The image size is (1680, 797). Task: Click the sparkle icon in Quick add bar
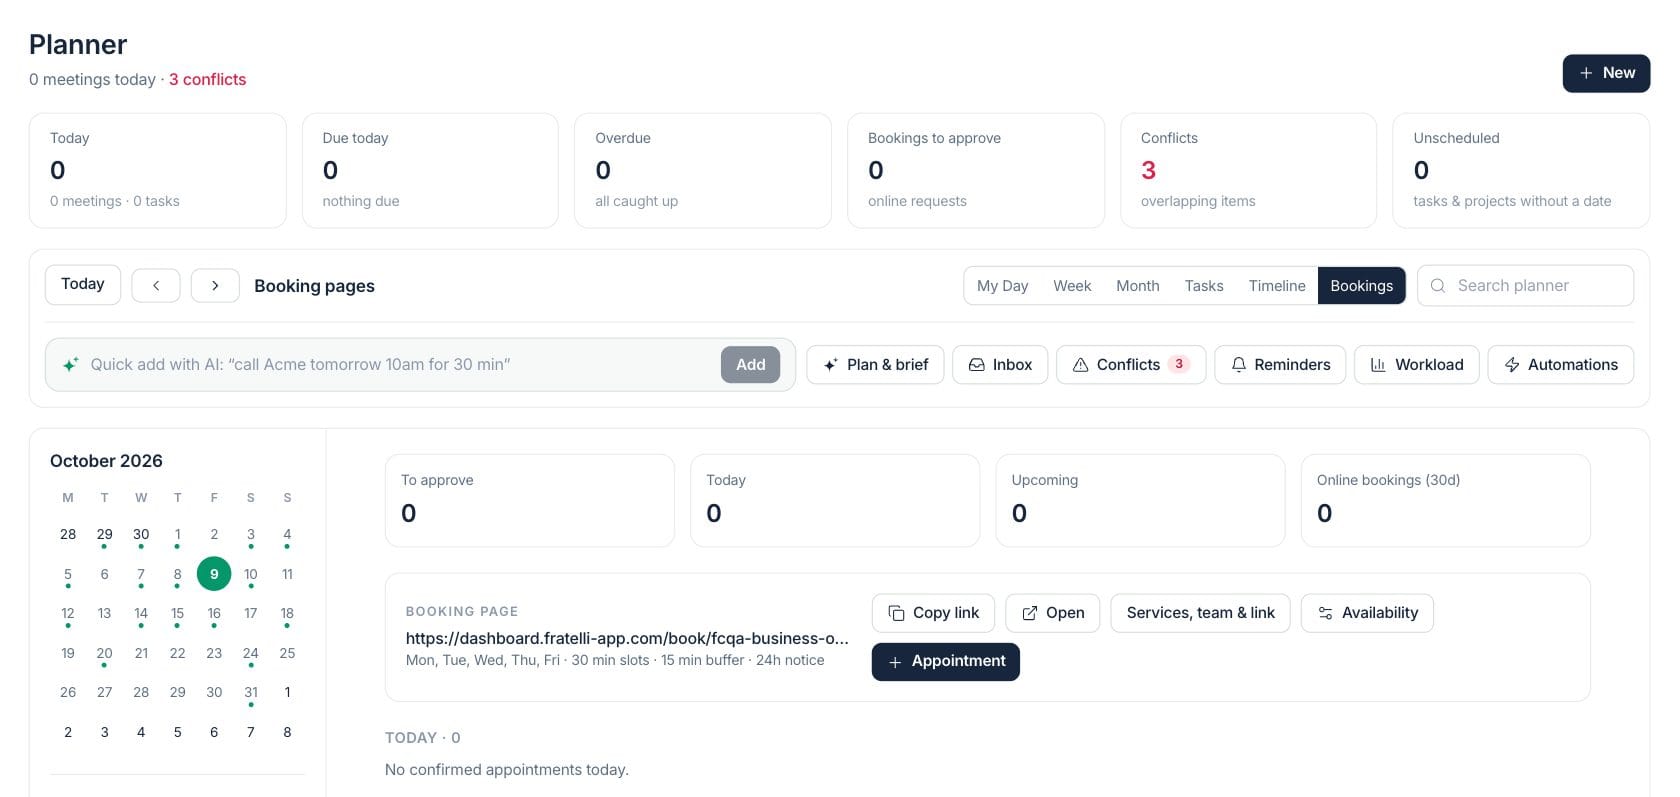point(70,365)
